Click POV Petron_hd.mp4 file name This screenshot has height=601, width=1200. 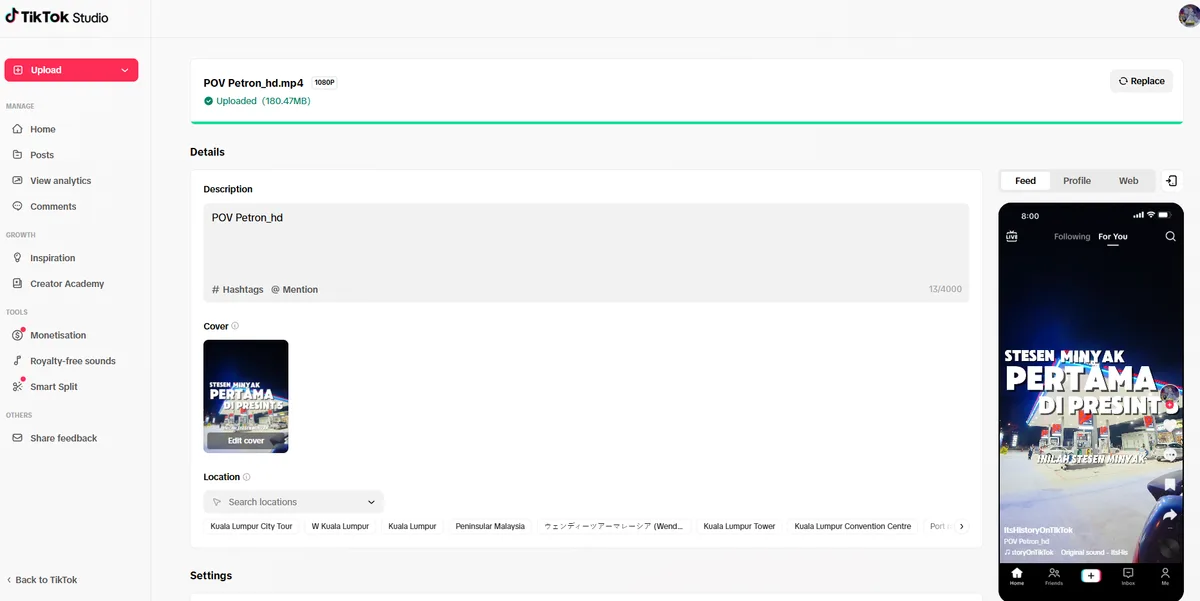[x=253, y=83]
